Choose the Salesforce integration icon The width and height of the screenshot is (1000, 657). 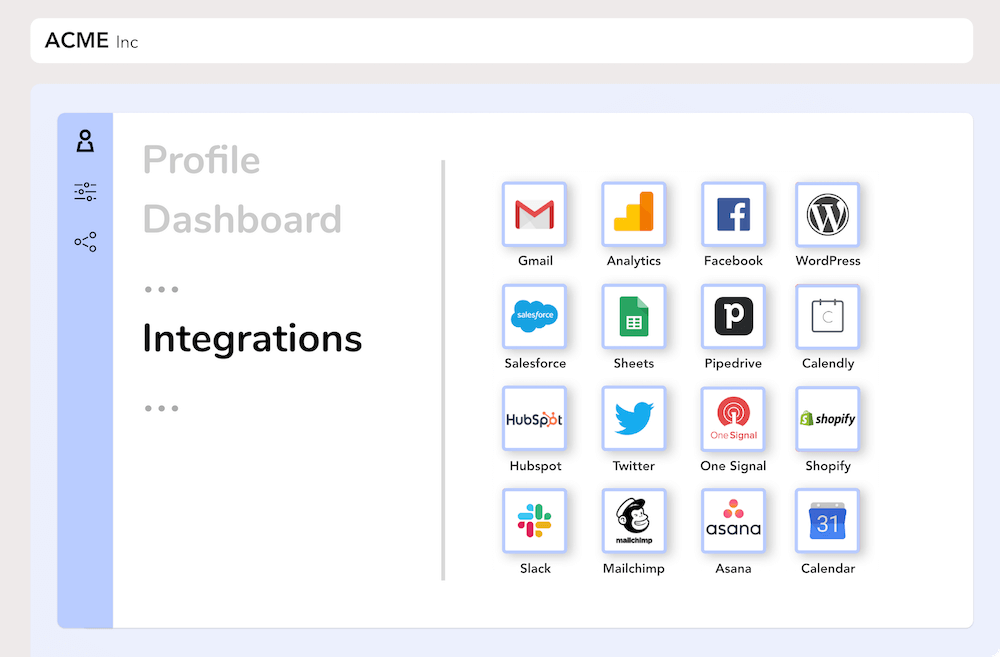click(534, 316)
